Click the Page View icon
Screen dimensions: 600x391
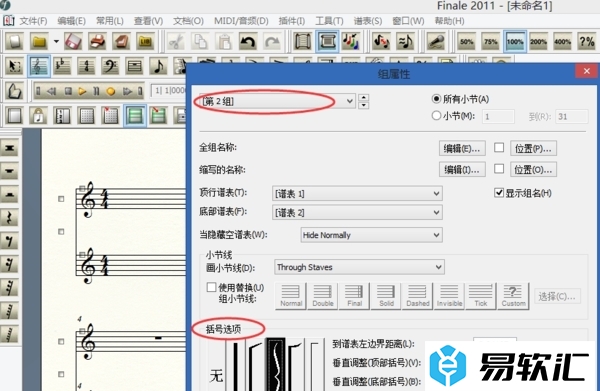tap(327, 41)
